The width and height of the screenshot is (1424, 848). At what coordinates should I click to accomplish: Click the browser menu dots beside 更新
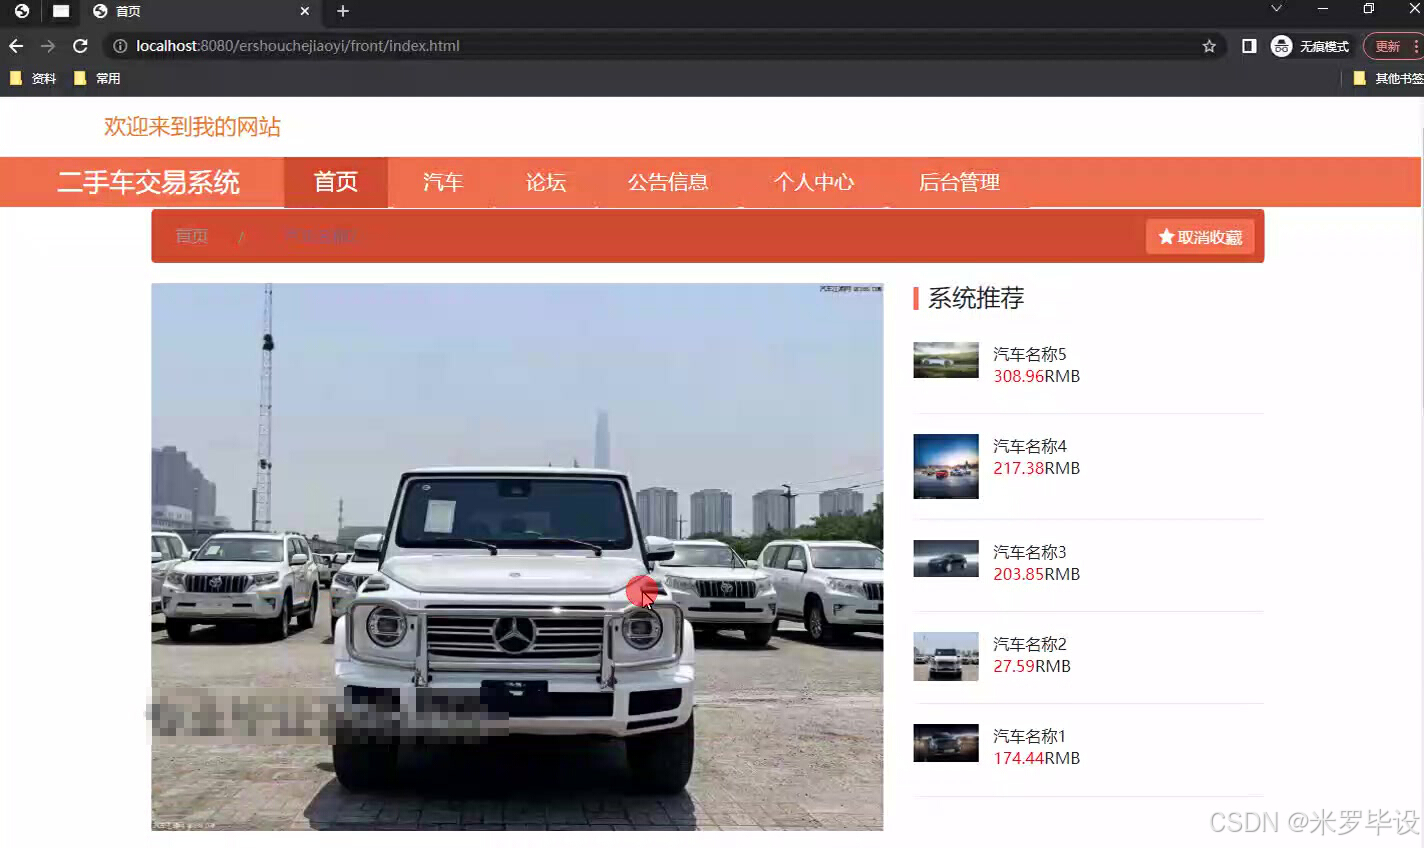point(1417,46)
